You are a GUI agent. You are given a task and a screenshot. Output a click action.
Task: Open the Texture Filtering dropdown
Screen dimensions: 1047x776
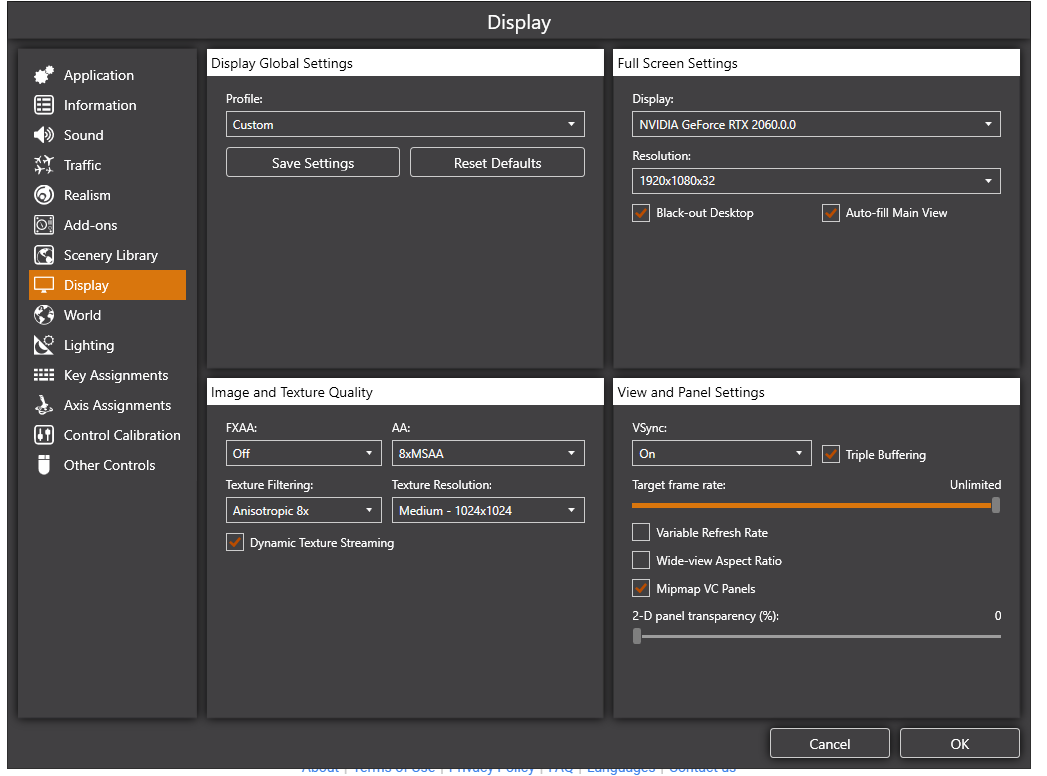[304, 510]
